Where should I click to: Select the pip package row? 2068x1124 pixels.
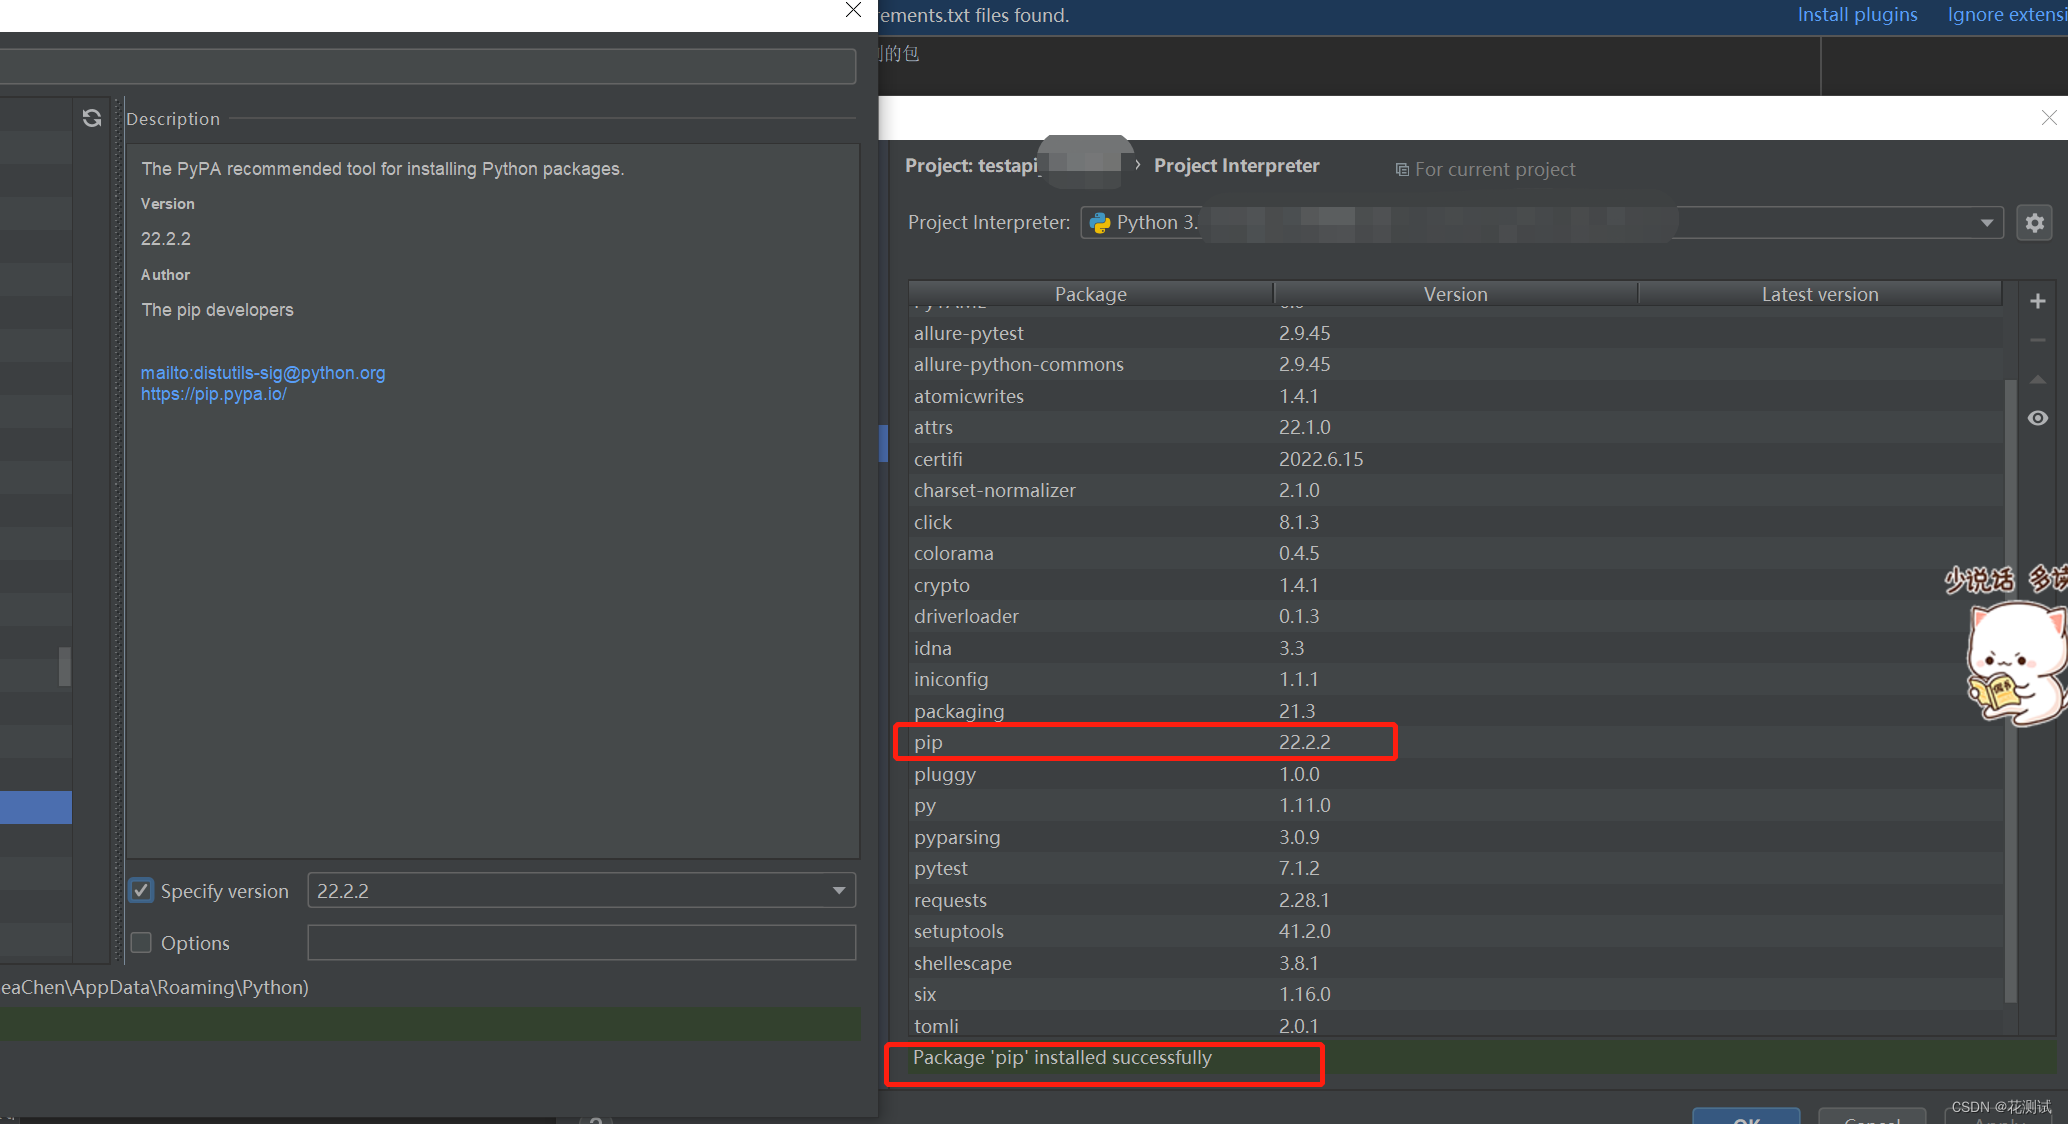point(1456,742)
